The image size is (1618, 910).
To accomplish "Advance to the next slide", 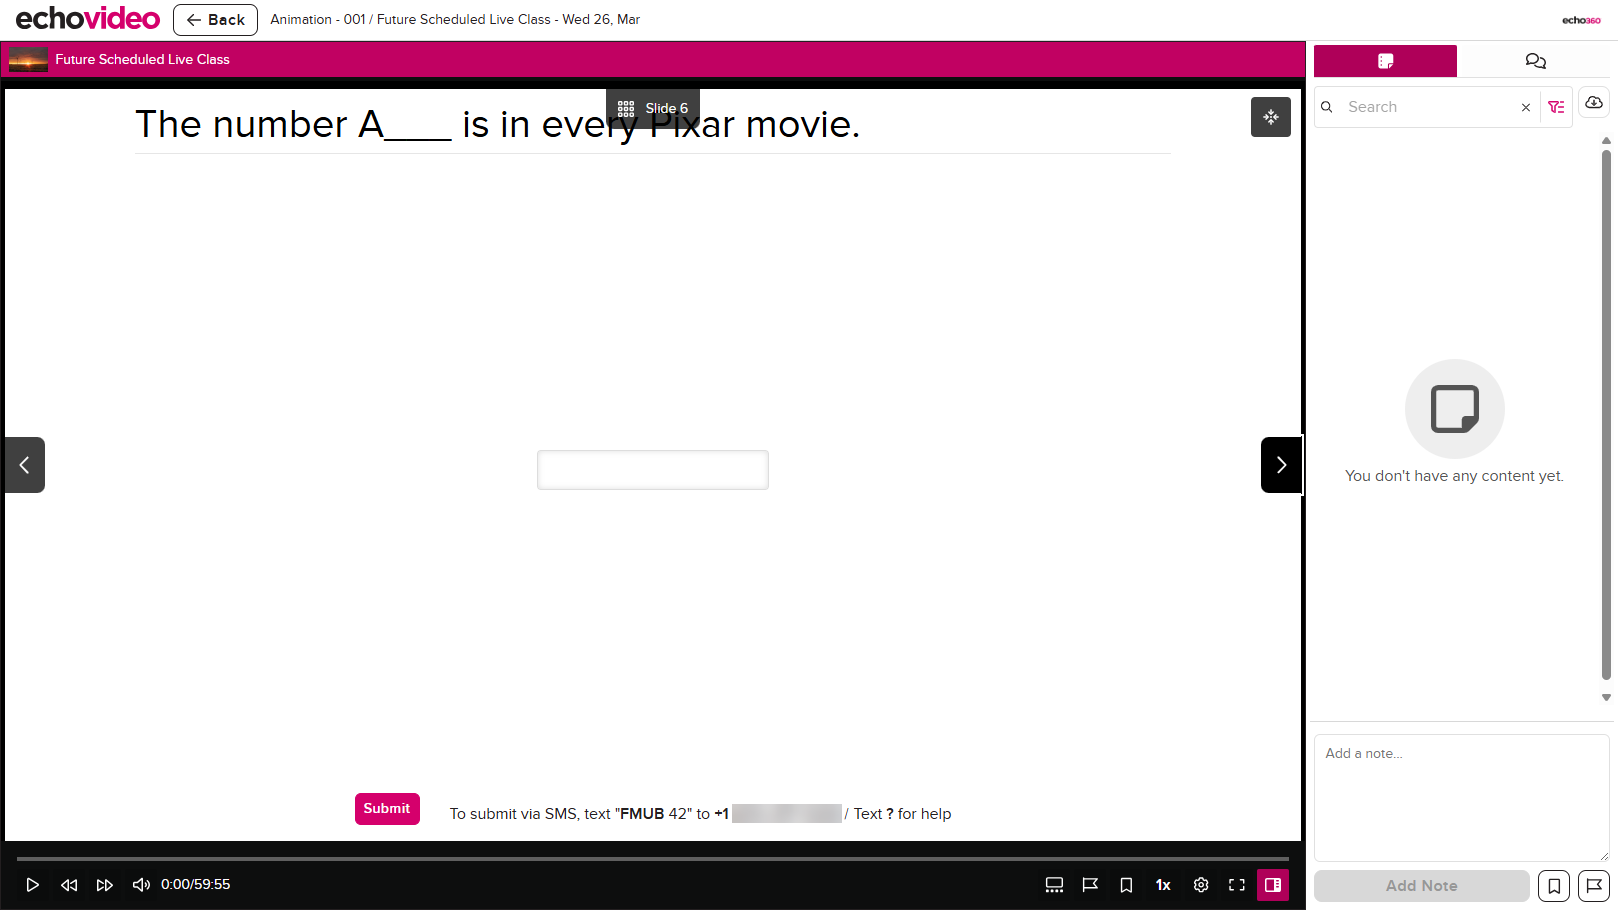I will coord(1281,464).
